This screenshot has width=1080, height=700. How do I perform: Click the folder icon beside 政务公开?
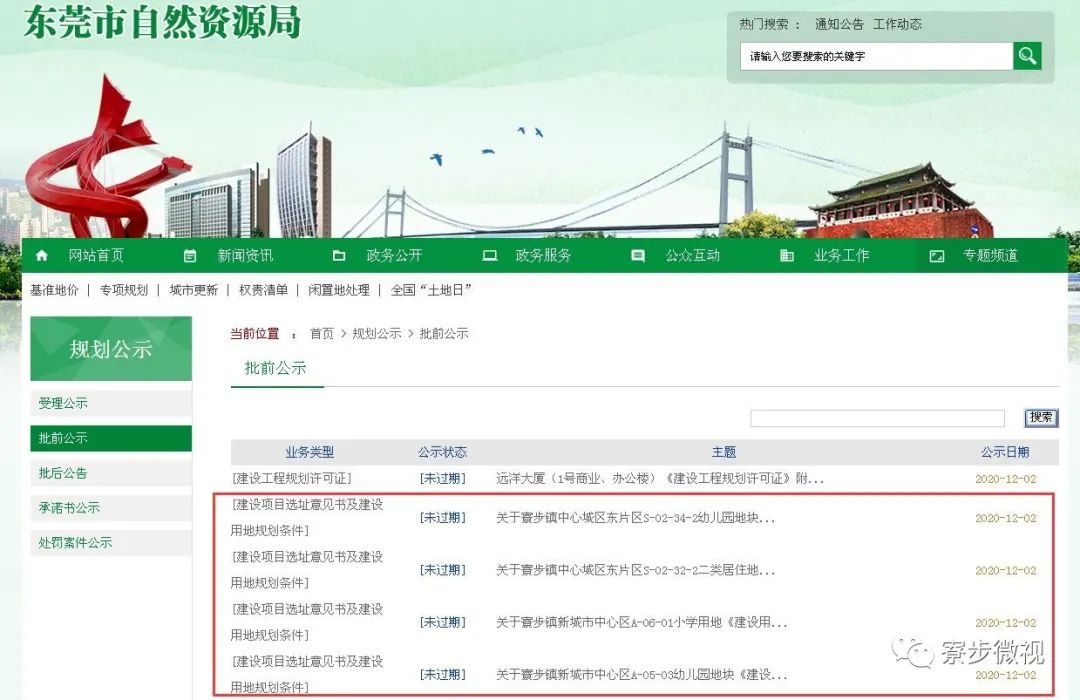coord(339,256)
